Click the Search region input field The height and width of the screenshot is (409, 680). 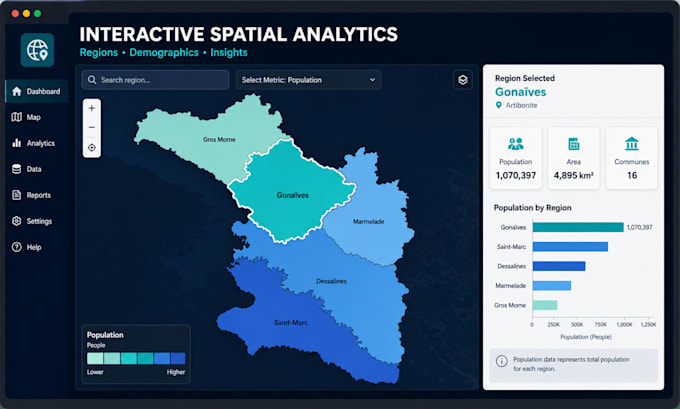155,80
